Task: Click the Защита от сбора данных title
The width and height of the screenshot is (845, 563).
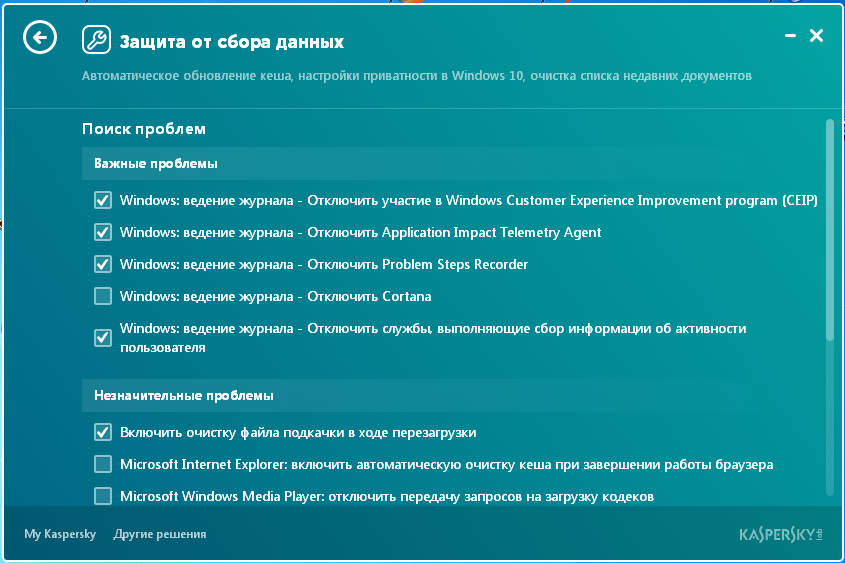Action: coord(232,41)
